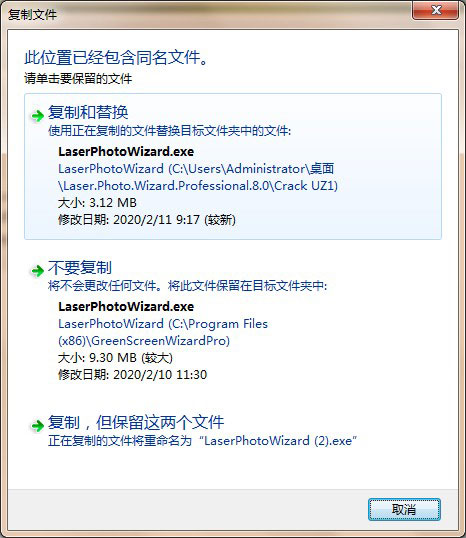Click the 3.12 MB file size line
Viewport: 466px width, 538px height.
pos(97,203)
